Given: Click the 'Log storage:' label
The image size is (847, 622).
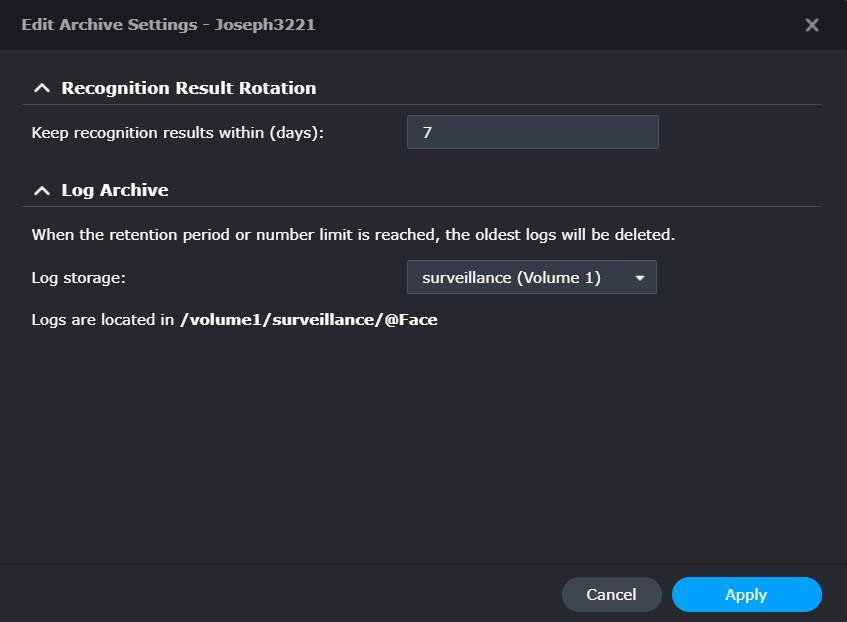Looking at the screenshot, I should [79, 278].
